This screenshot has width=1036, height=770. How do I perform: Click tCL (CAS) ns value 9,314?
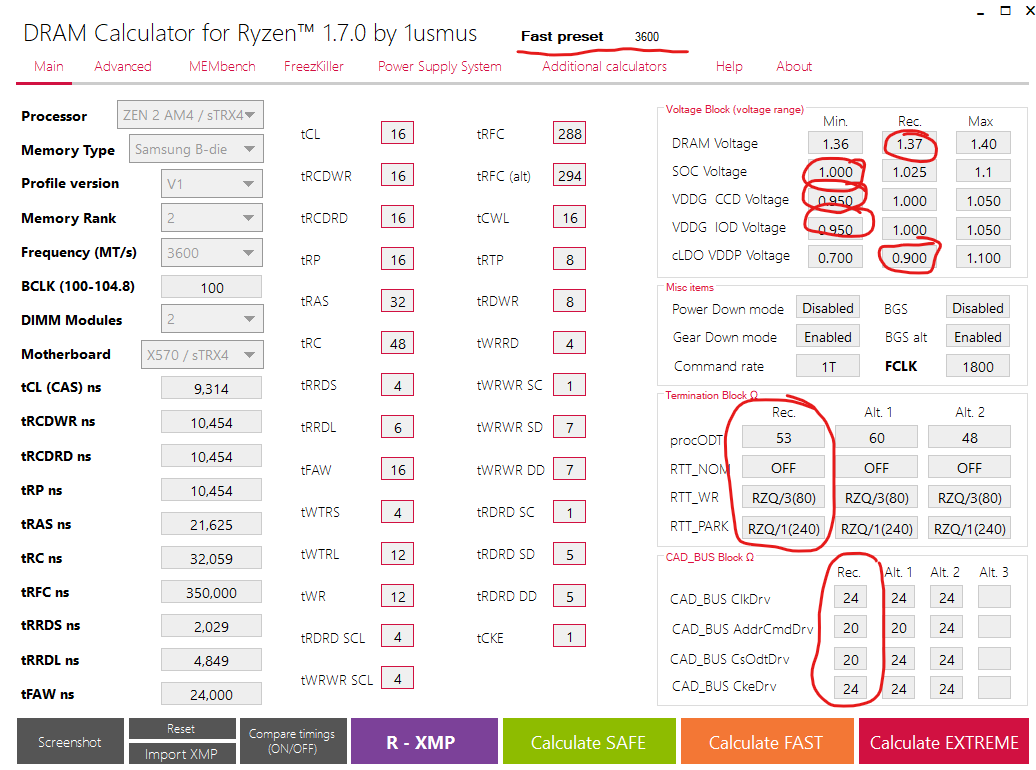tap(211, 389)
